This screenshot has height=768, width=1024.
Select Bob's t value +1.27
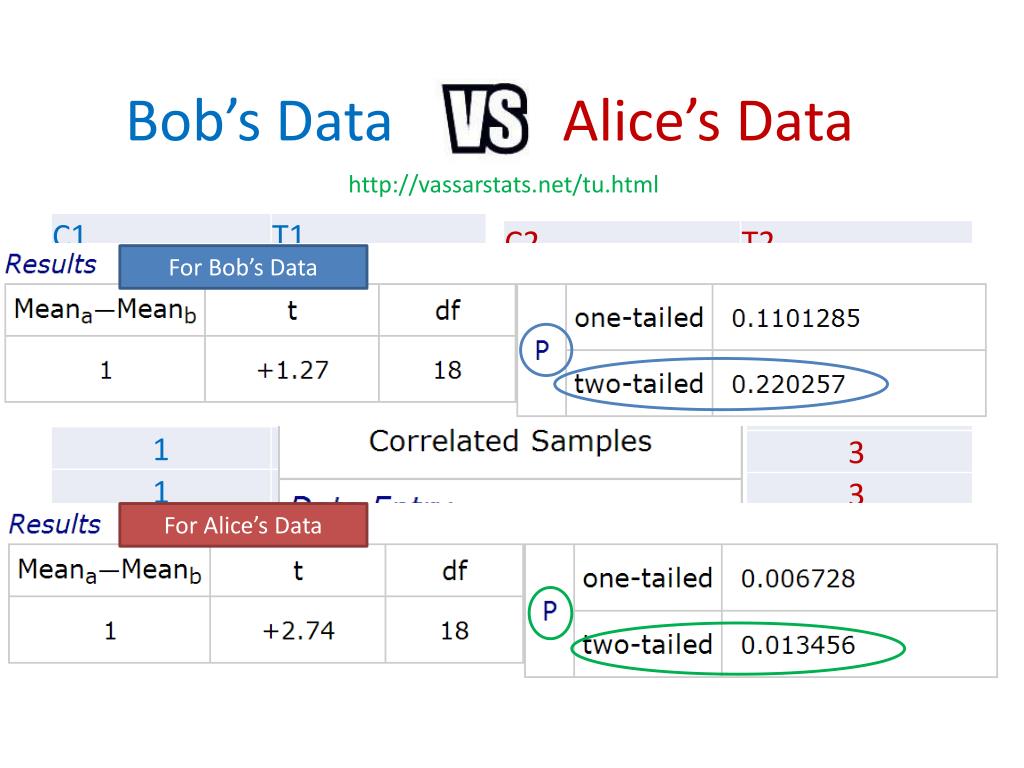click(292, 370)
